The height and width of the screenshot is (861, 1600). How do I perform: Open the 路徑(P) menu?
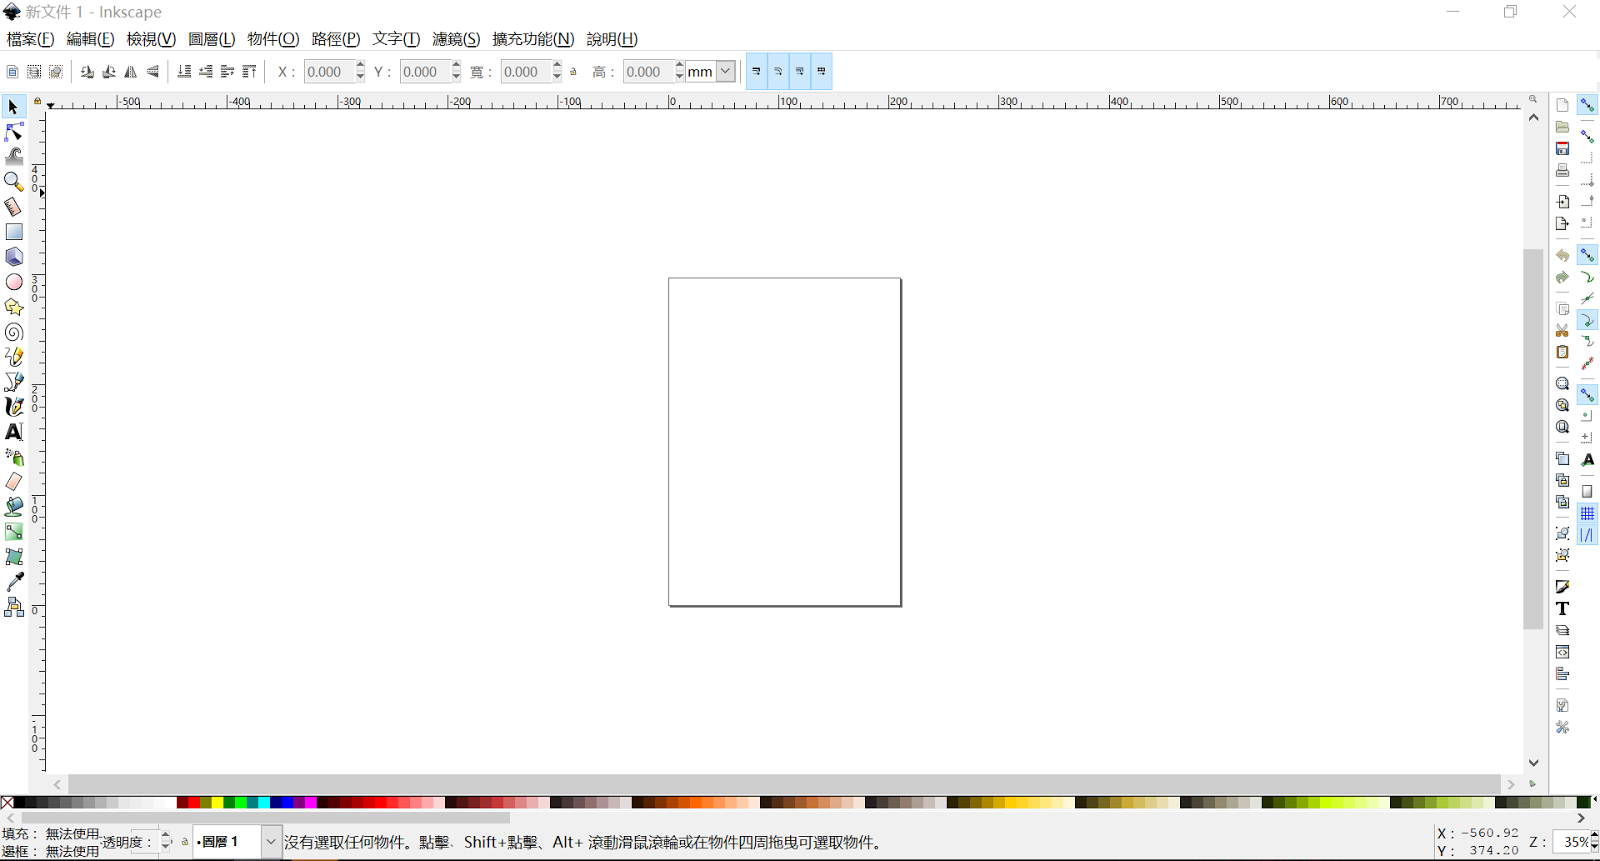pyautogui.click(x=335, y=39)
